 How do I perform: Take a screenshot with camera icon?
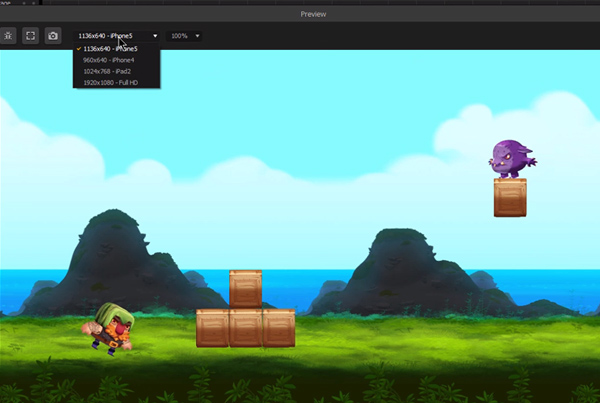pyautogui.click(x=53, y=36)
